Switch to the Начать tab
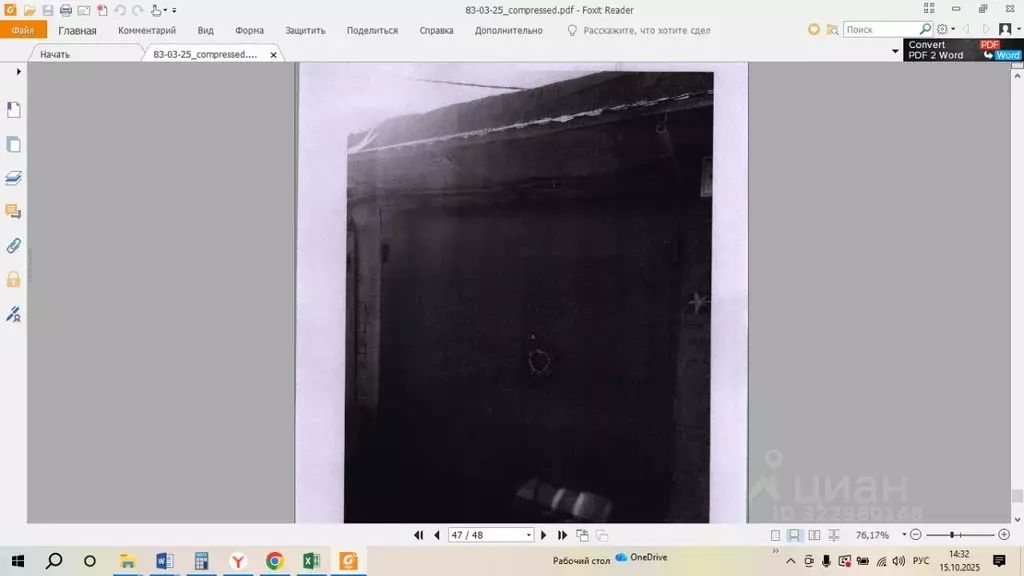This screenshot has width=1024, height=576. [55, 54]
